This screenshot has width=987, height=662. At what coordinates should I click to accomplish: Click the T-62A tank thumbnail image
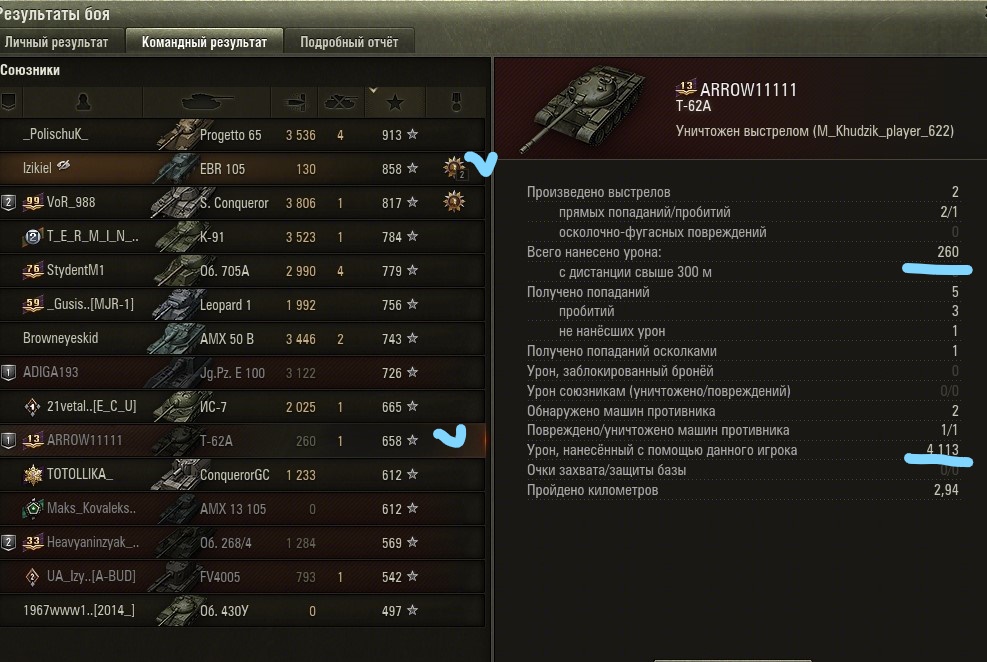pos(582,107)
